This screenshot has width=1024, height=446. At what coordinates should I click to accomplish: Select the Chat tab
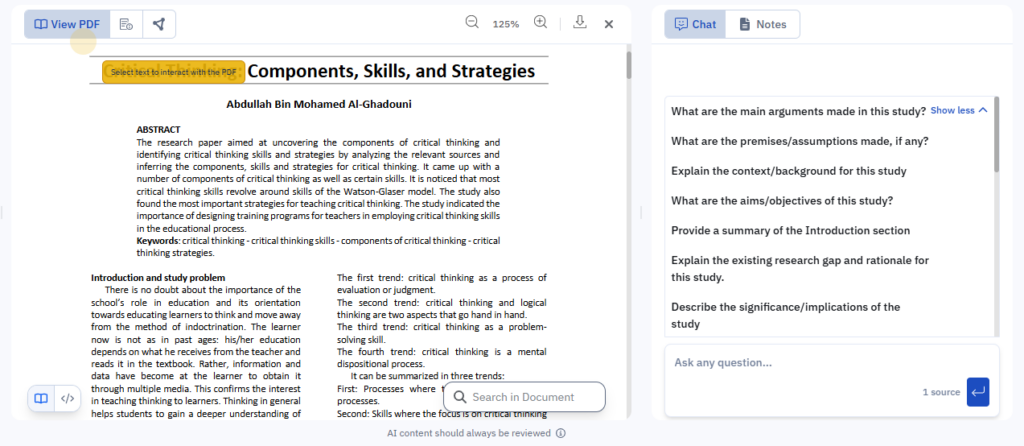coord(695,24)
